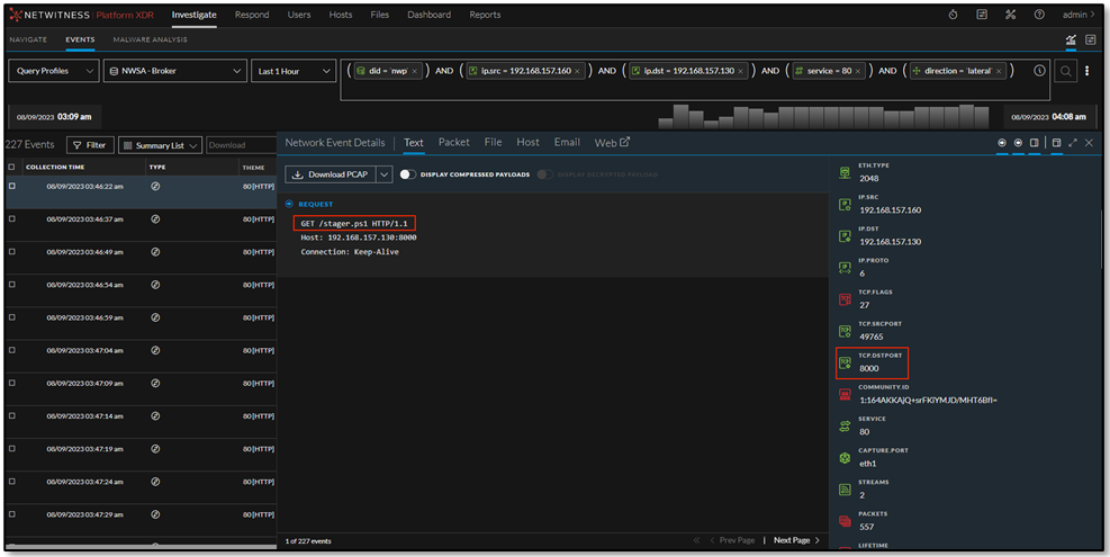The width and height of the screenshot is (1110, 557).
Task: Go to Next Page of events
Action: coord(796,540)
